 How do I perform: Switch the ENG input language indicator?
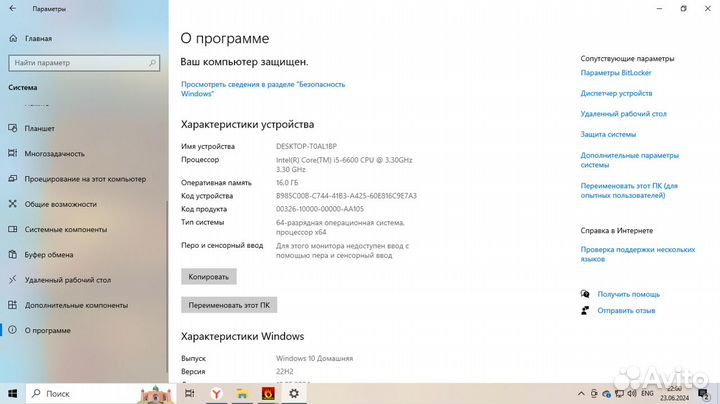647,393
